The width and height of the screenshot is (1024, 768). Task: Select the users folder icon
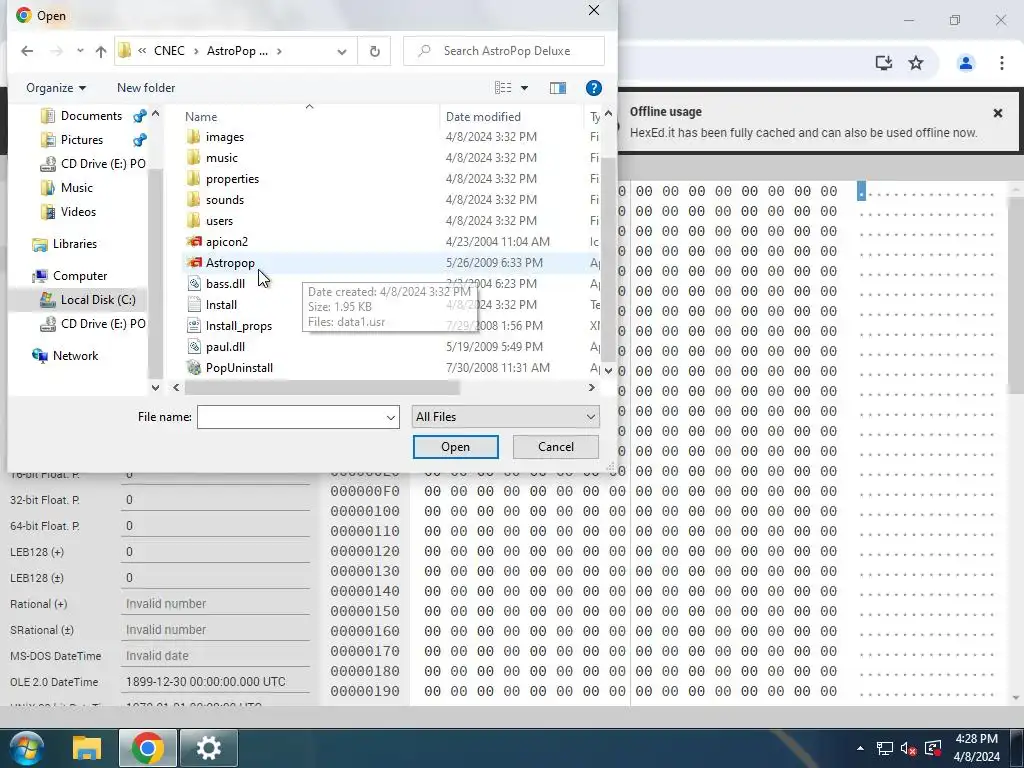[x=193, y=220]
